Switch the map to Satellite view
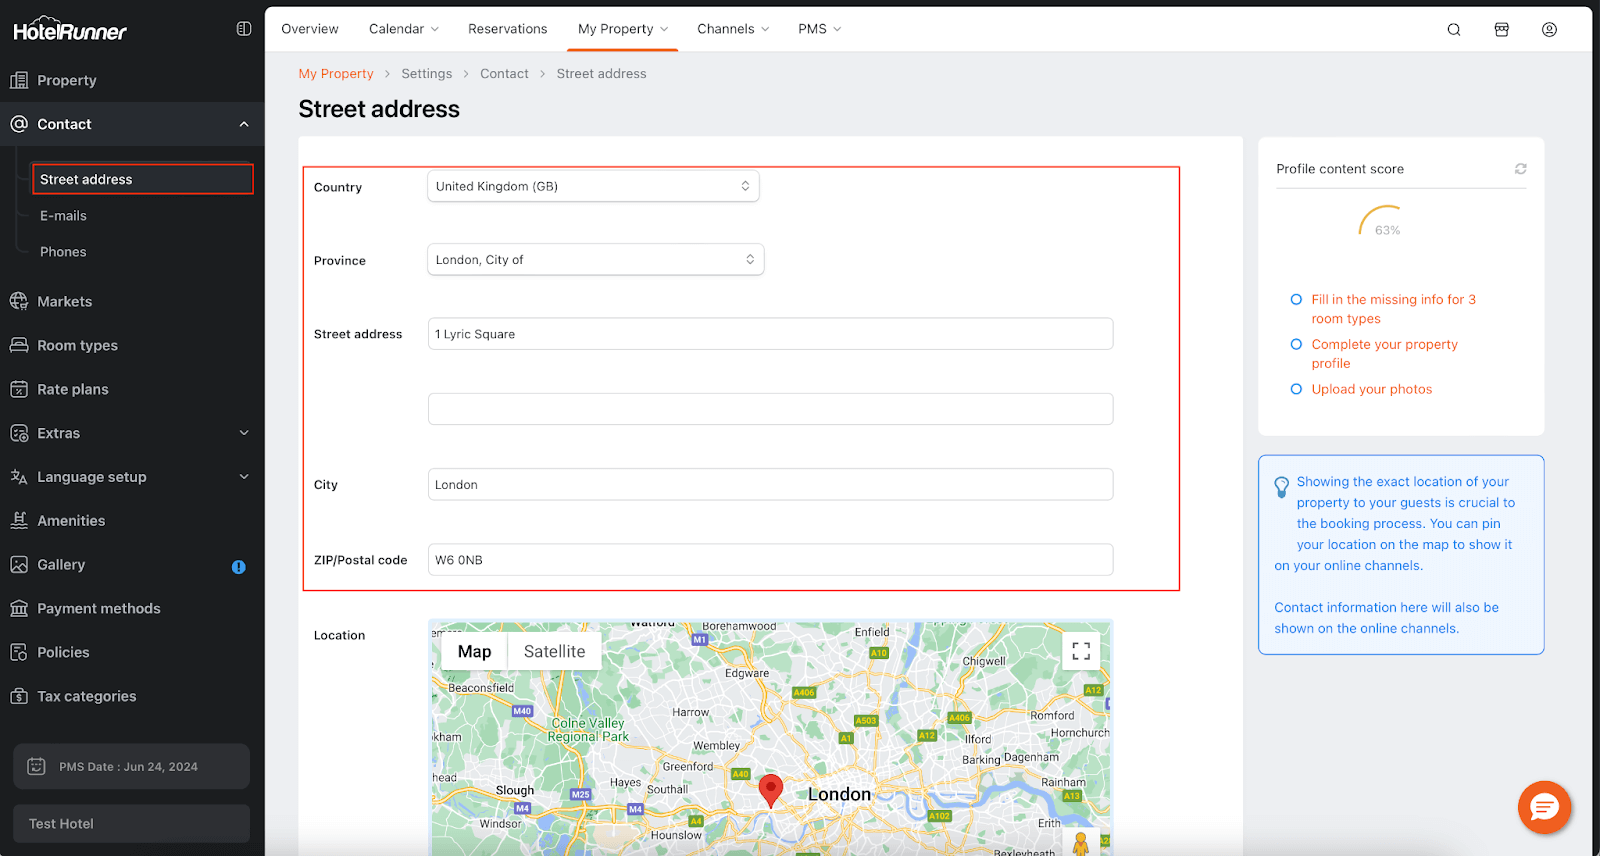The height and width of the screenshot is (856, 1600). coord(554,652)
